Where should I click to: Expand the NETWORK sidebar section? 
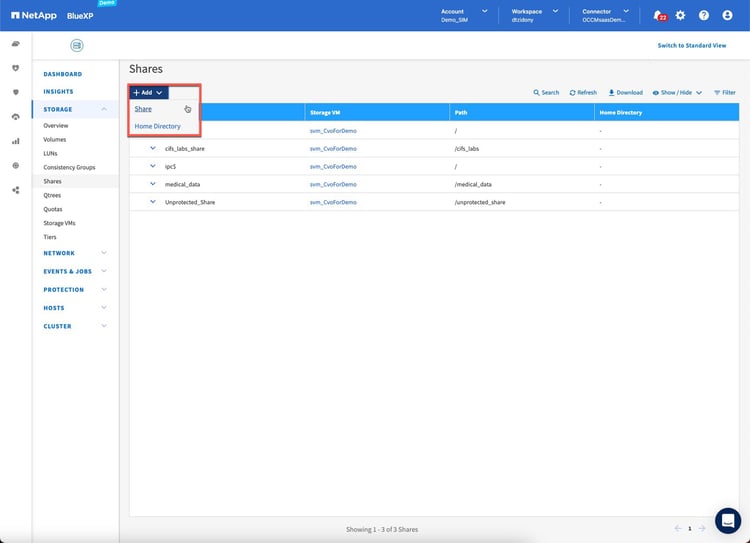point(104,253)
